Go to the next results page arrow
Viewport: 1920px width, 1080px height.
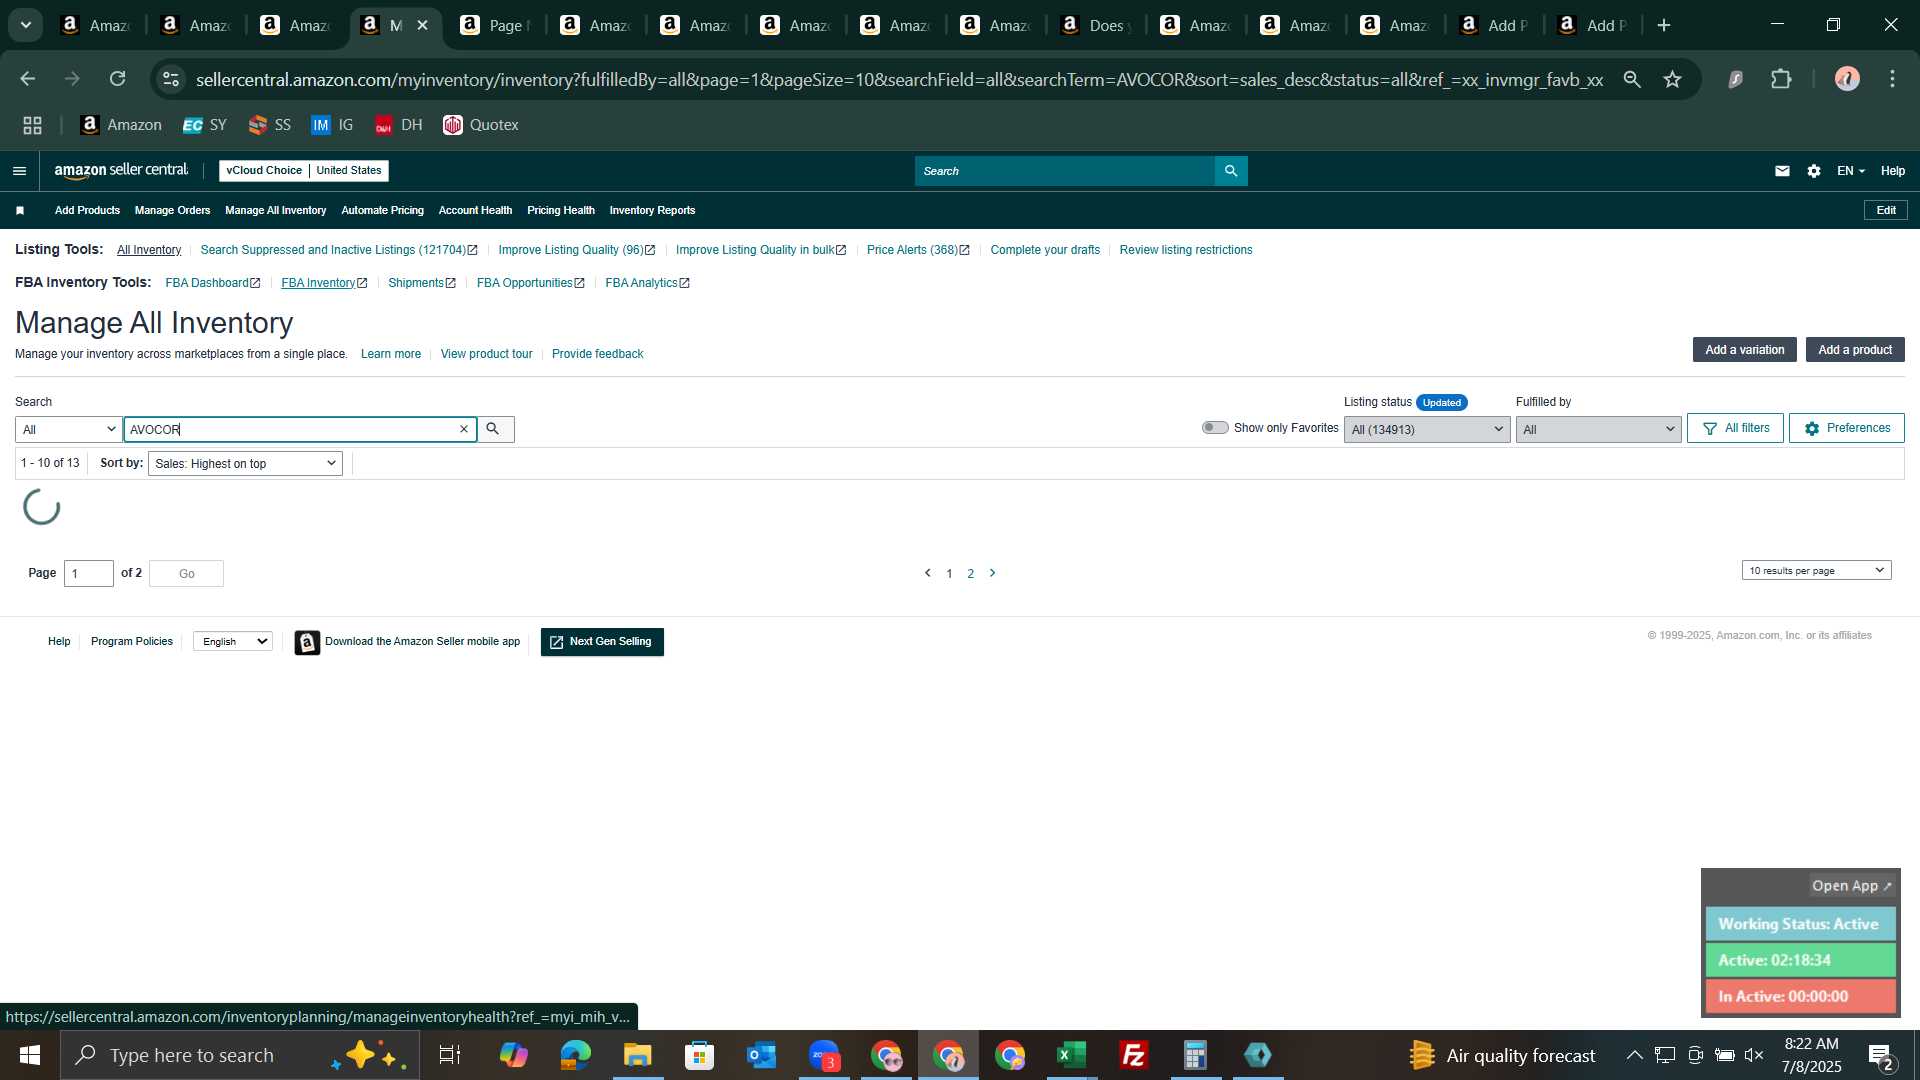point(992,573)
